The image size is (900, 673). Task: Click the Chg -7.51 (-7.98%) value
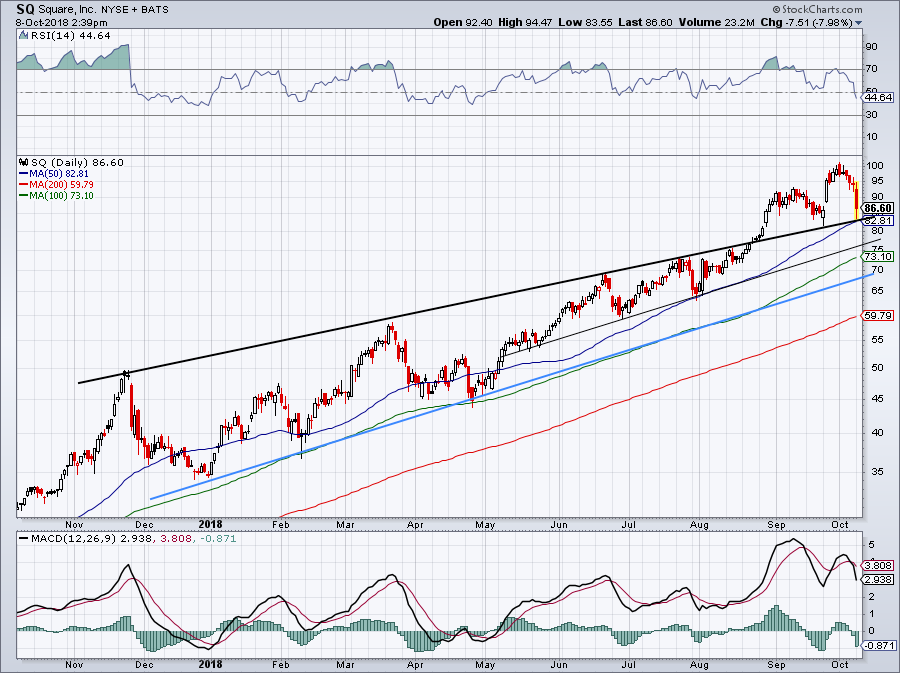tap(807, 22)
